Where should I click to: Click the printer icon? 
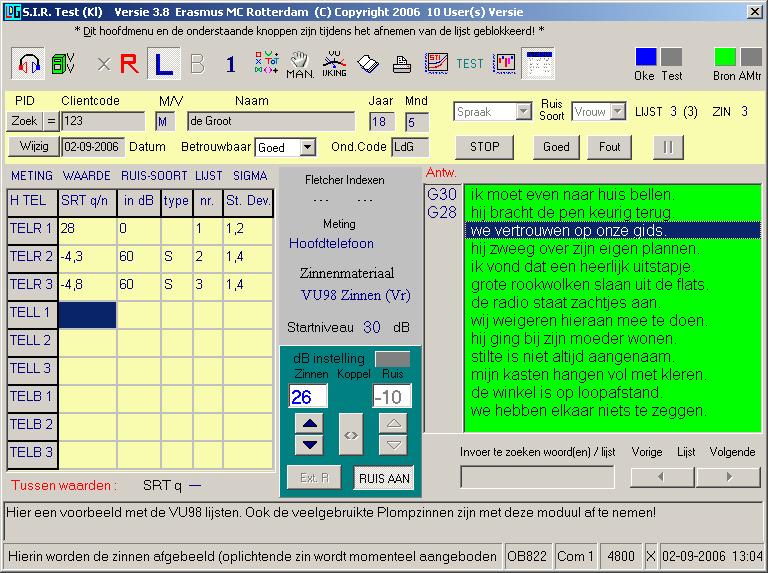point(402,65)
